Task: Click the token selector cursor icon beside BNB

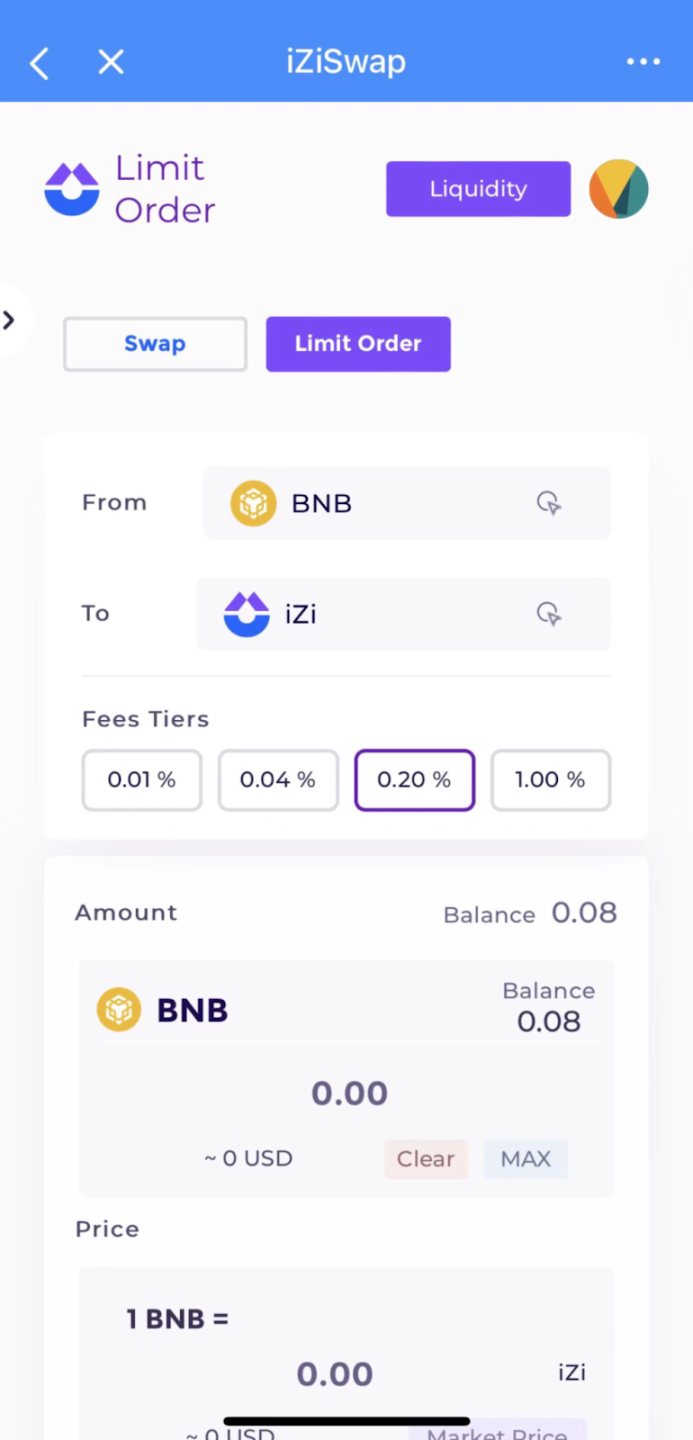Action: tap(548, 503)
